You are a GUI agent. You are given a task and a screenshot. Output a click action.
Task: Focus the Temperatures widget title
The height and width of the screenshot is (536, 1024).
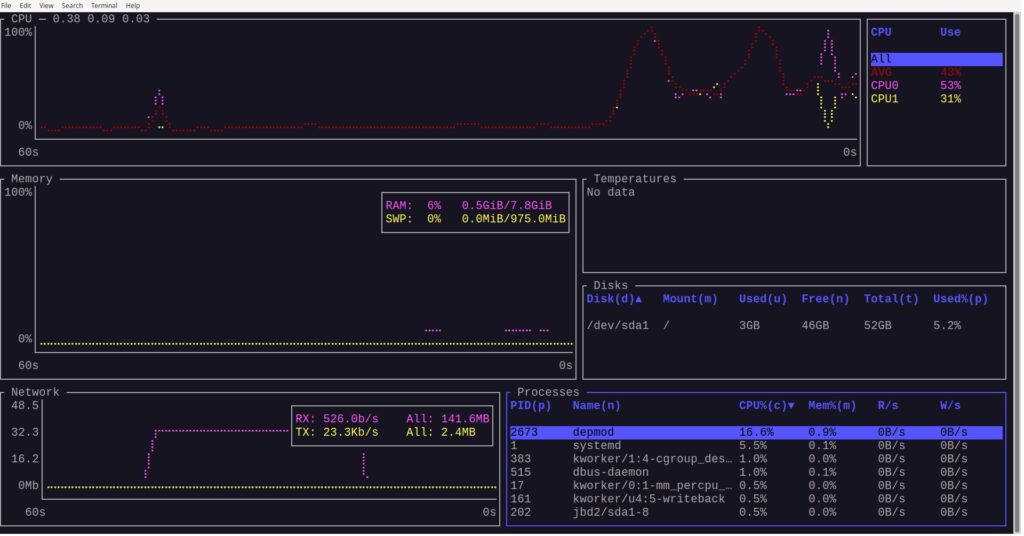click(x=634, y=179)
